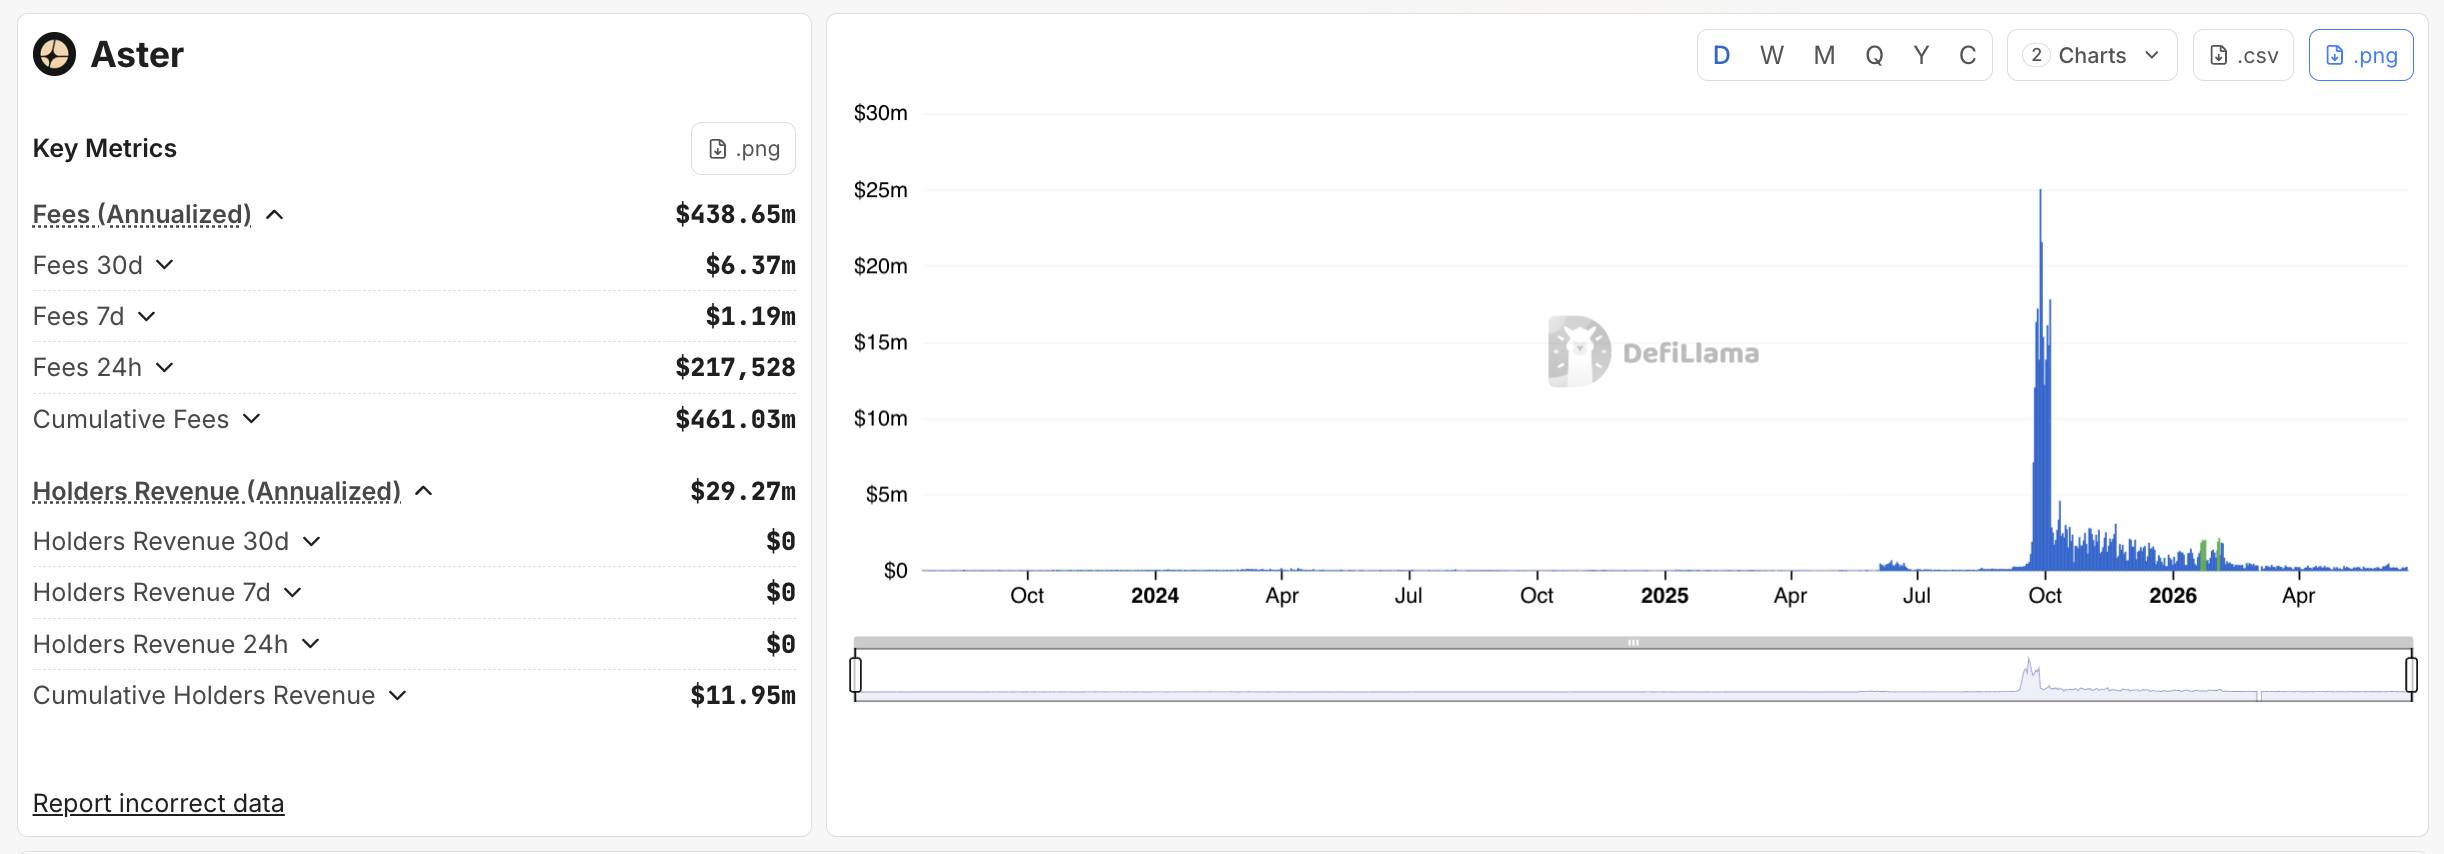Open the 2 Charts dropdown
Viewport: 2444px width, 854px height.
tap(2092, 55)
